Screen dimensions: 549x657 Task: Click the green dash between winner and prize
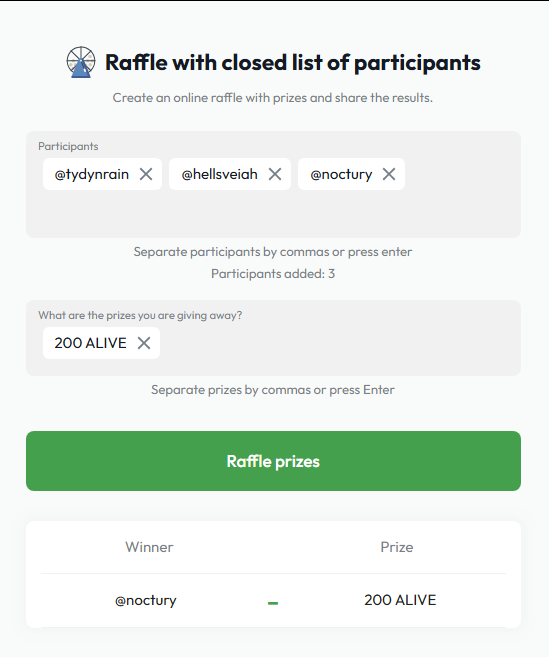coord(273,603)
